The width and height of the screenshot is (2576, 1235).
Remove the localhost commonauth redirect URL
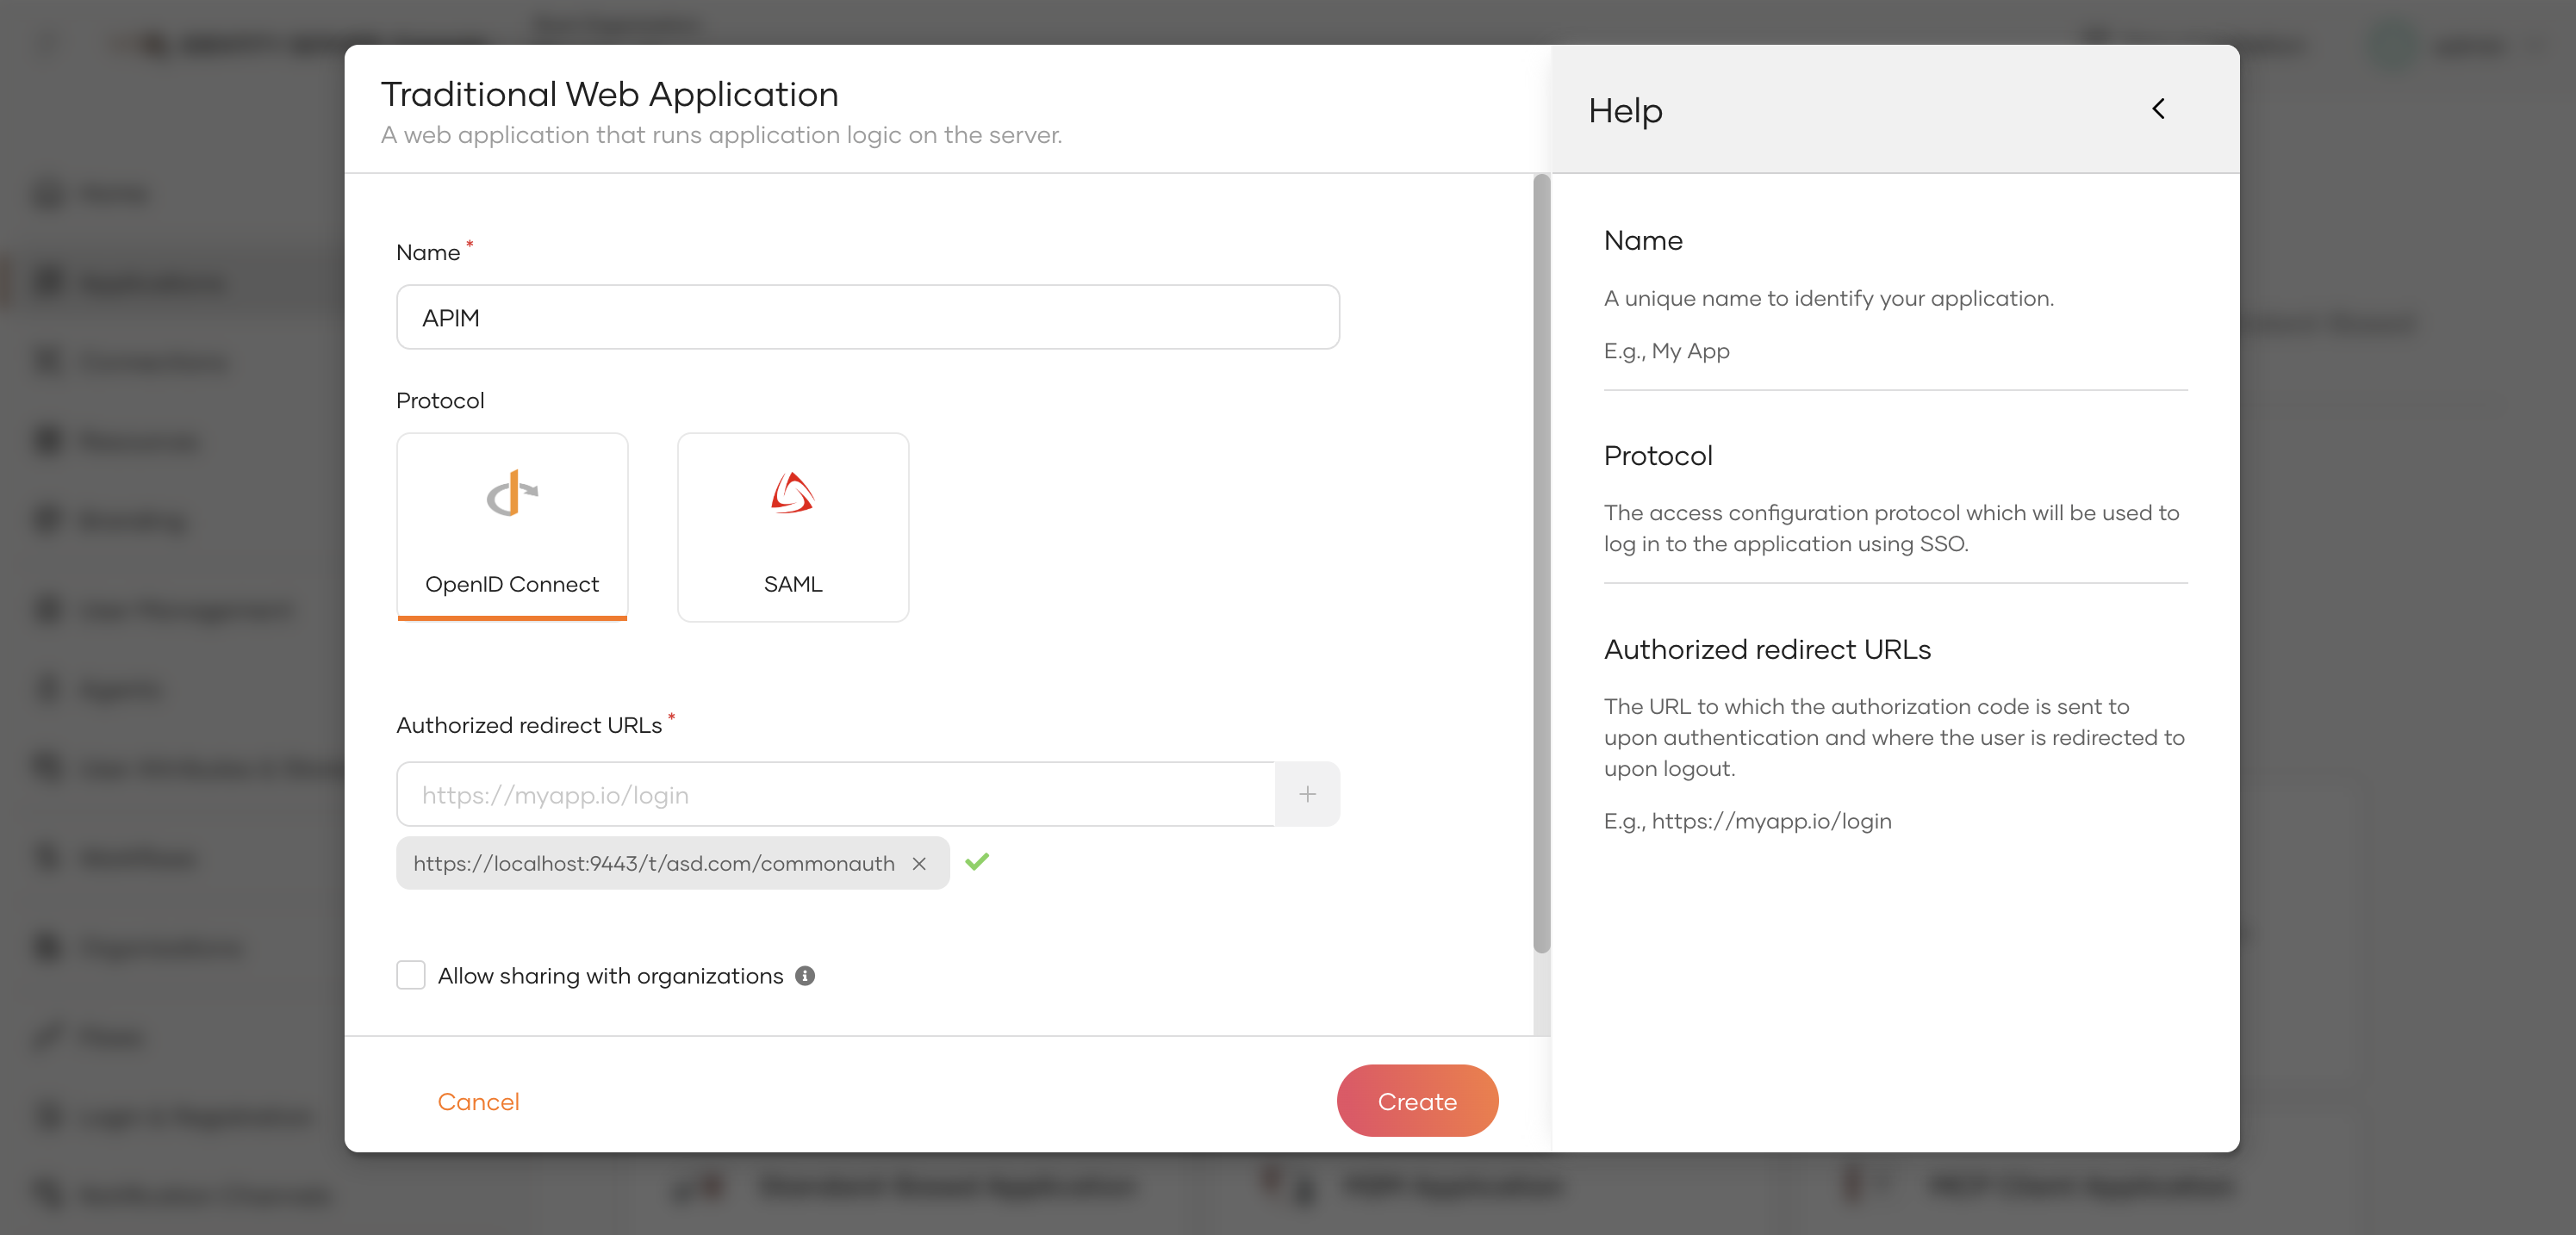(919, 863)
